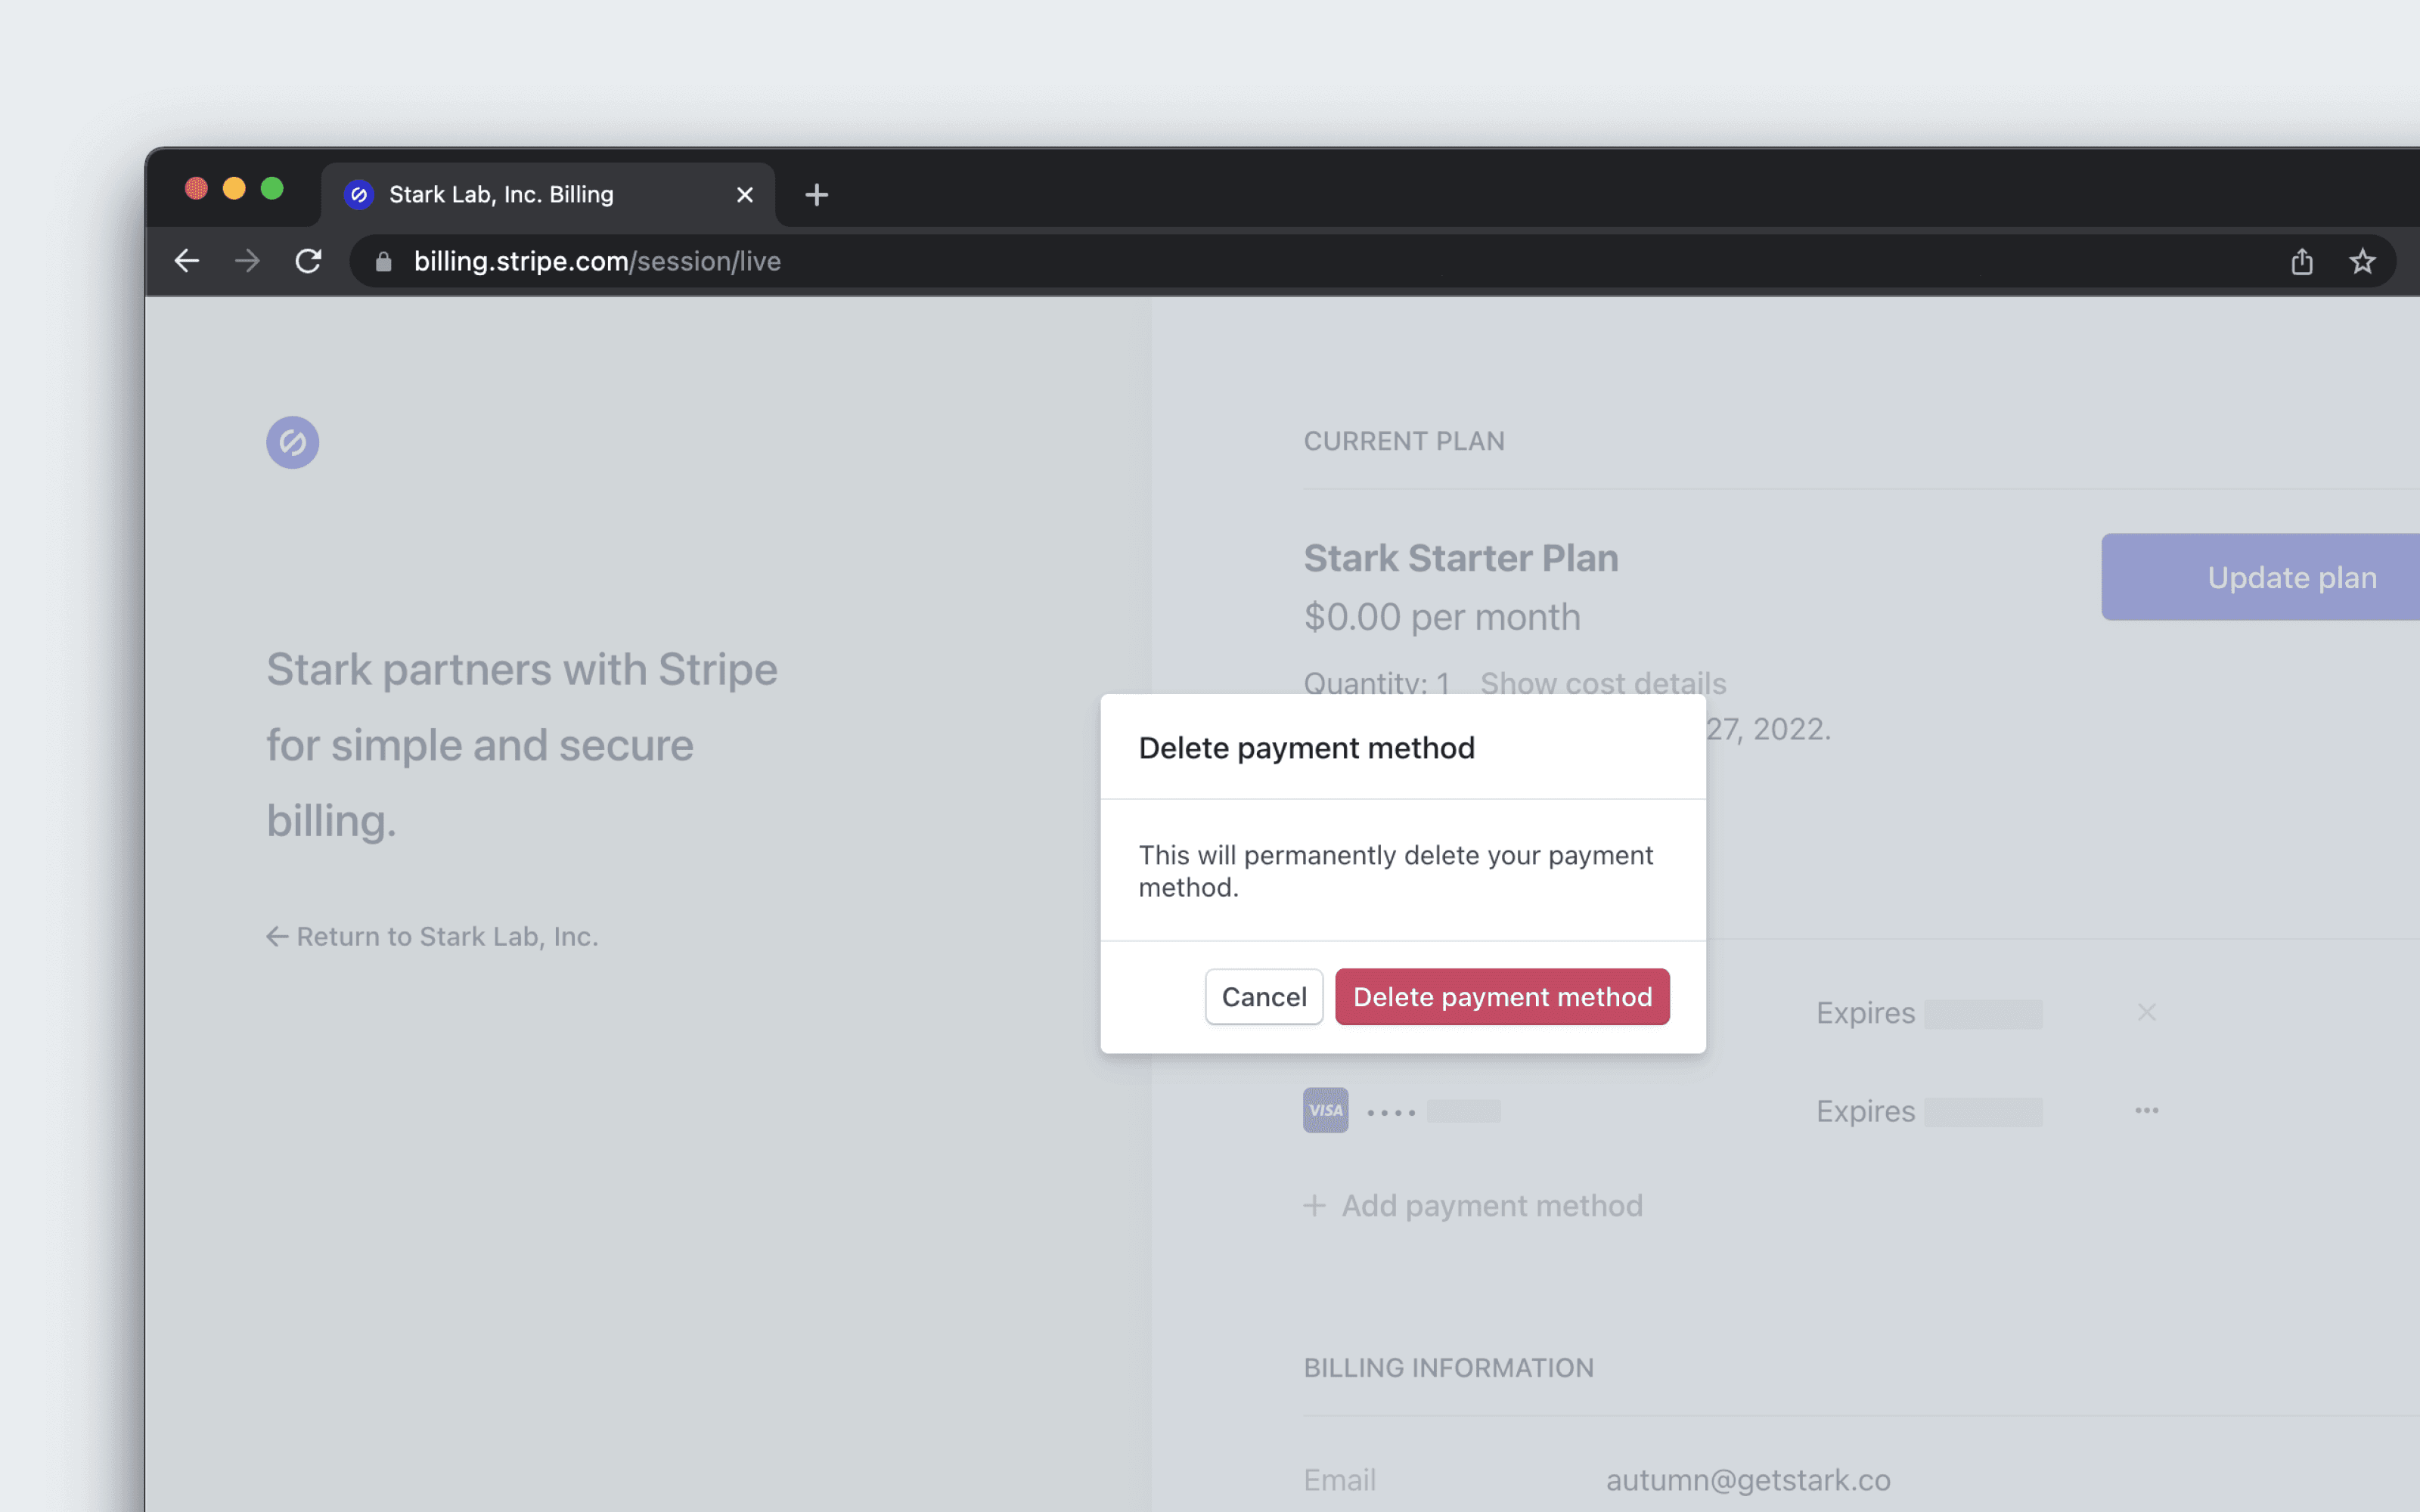Click the macOS red close window button

point(196,188)
